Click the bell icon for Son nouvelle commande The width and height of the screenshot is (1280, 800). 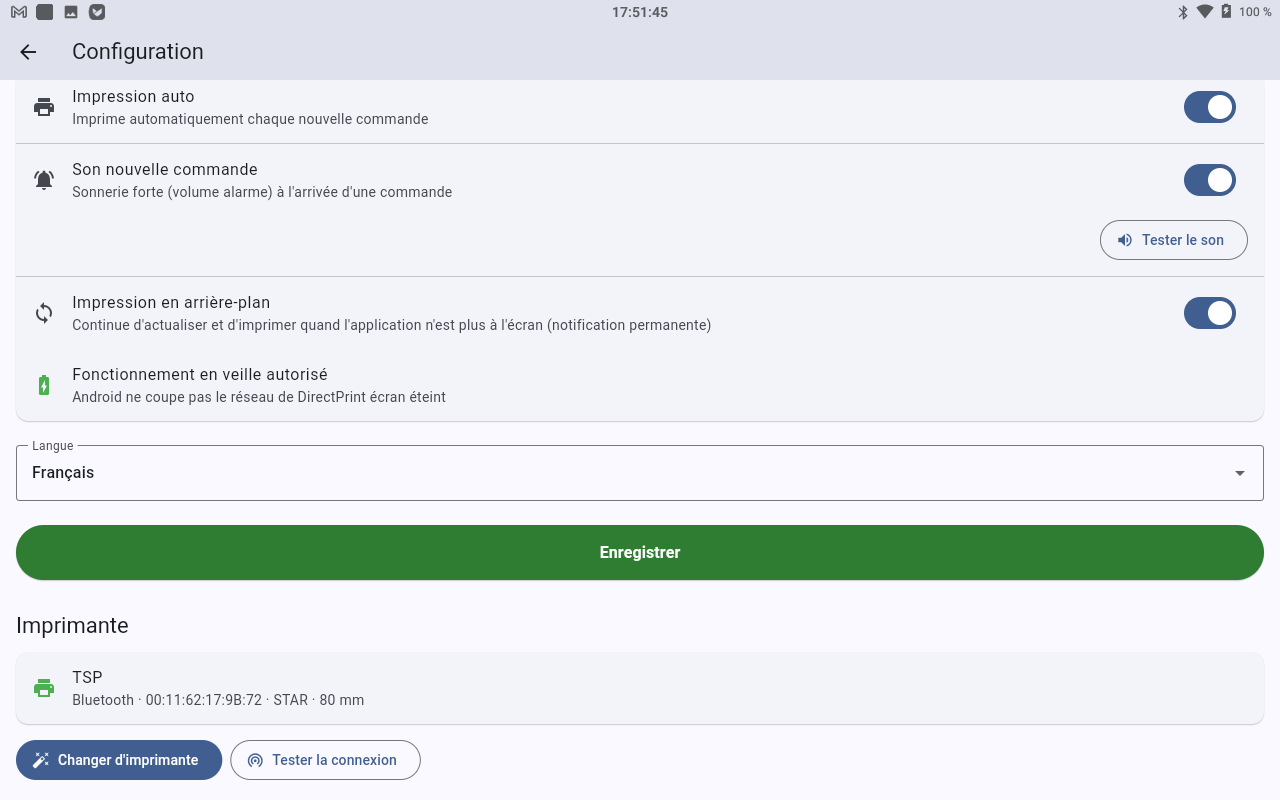tap(44, 180)
